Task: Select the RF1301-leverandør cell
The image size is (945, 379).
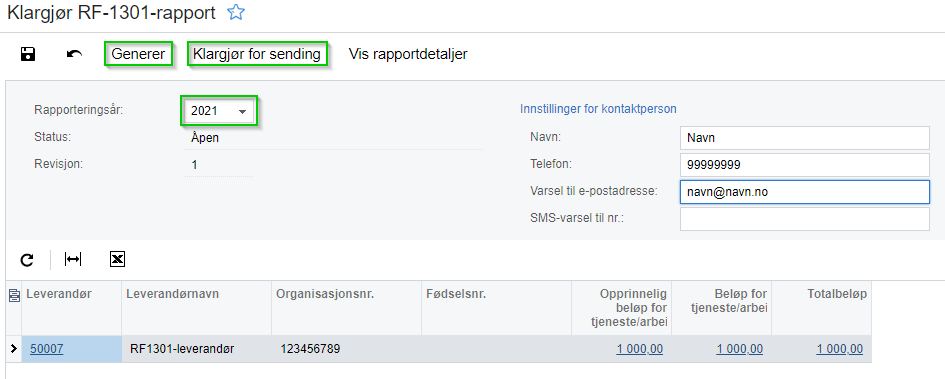Action: [x=196, y=348]
